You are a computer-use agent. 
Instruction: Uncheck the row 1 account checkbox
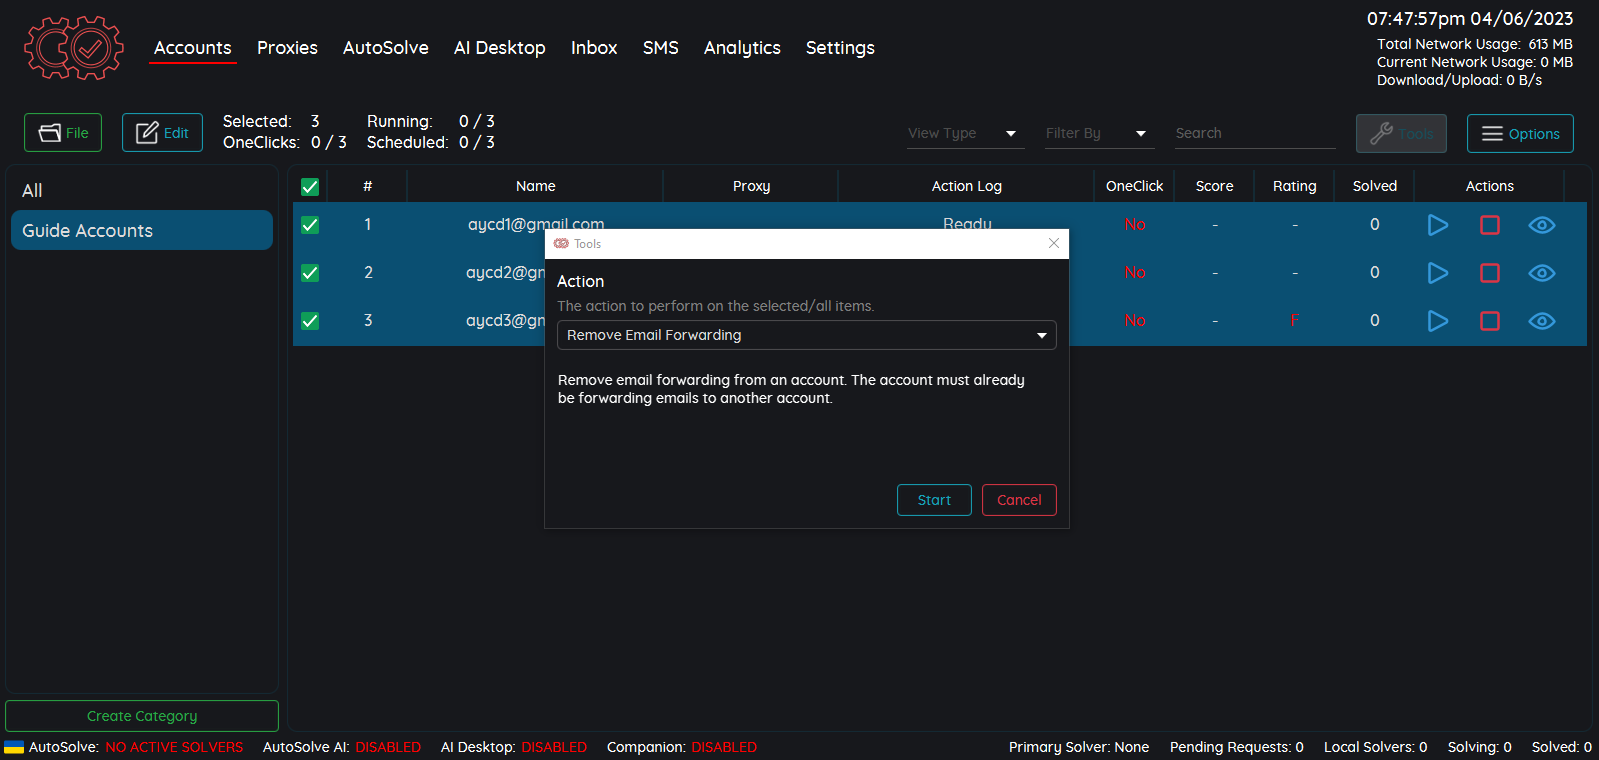(310, 225)
